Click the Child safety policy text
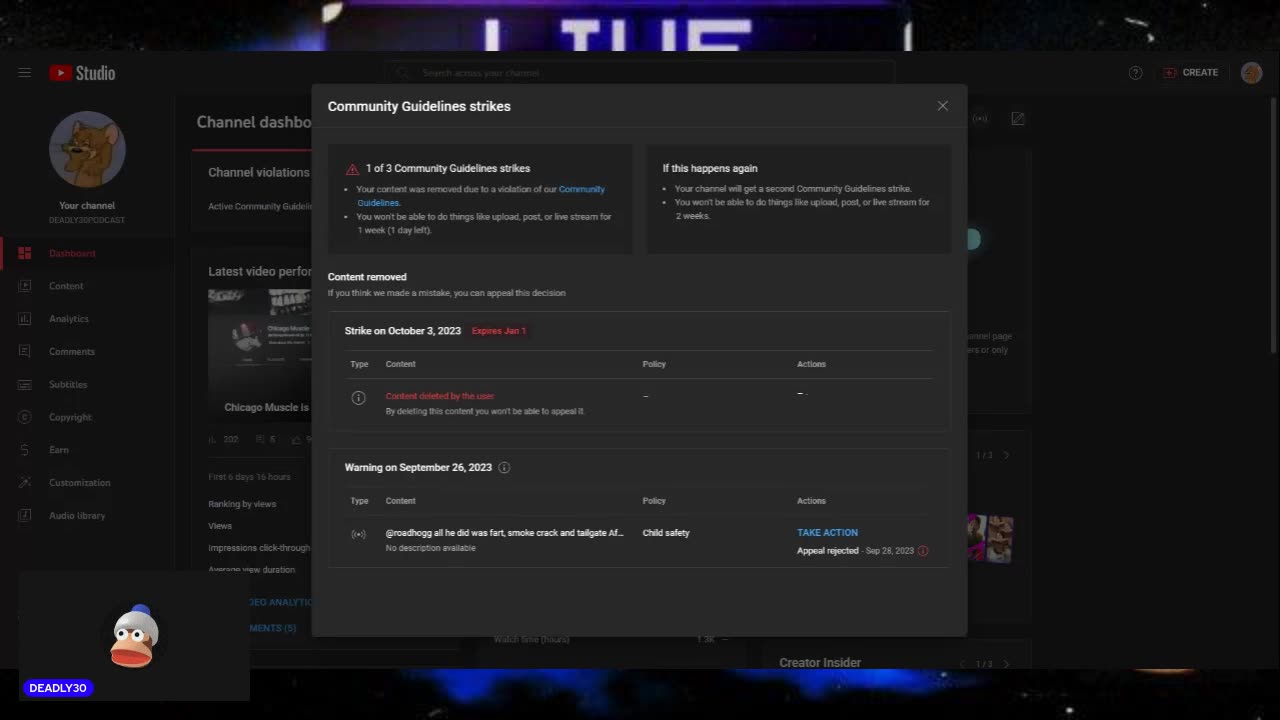Image resolution: width=1280 pixels, height=720 pixels. 666,533
